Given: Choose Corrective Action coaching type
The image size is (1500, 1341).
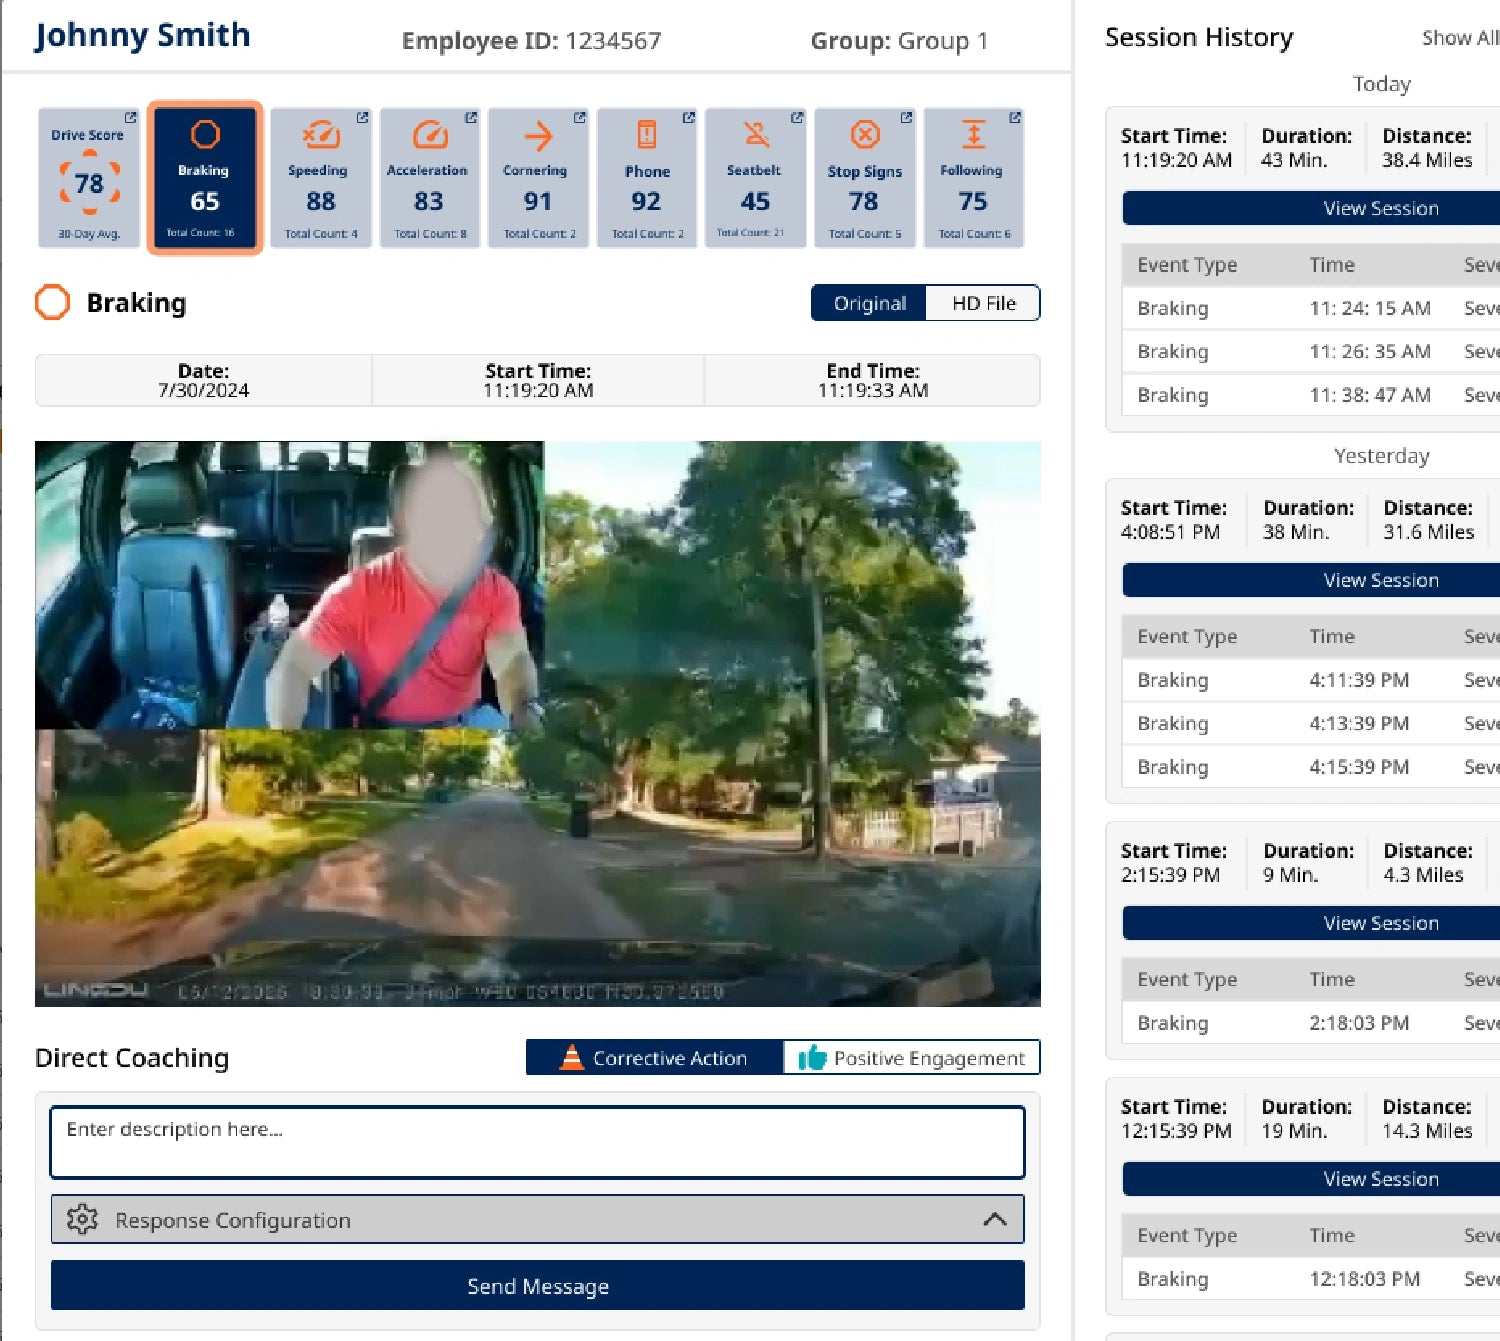Looking at the screenshot, I should 654,1057.
